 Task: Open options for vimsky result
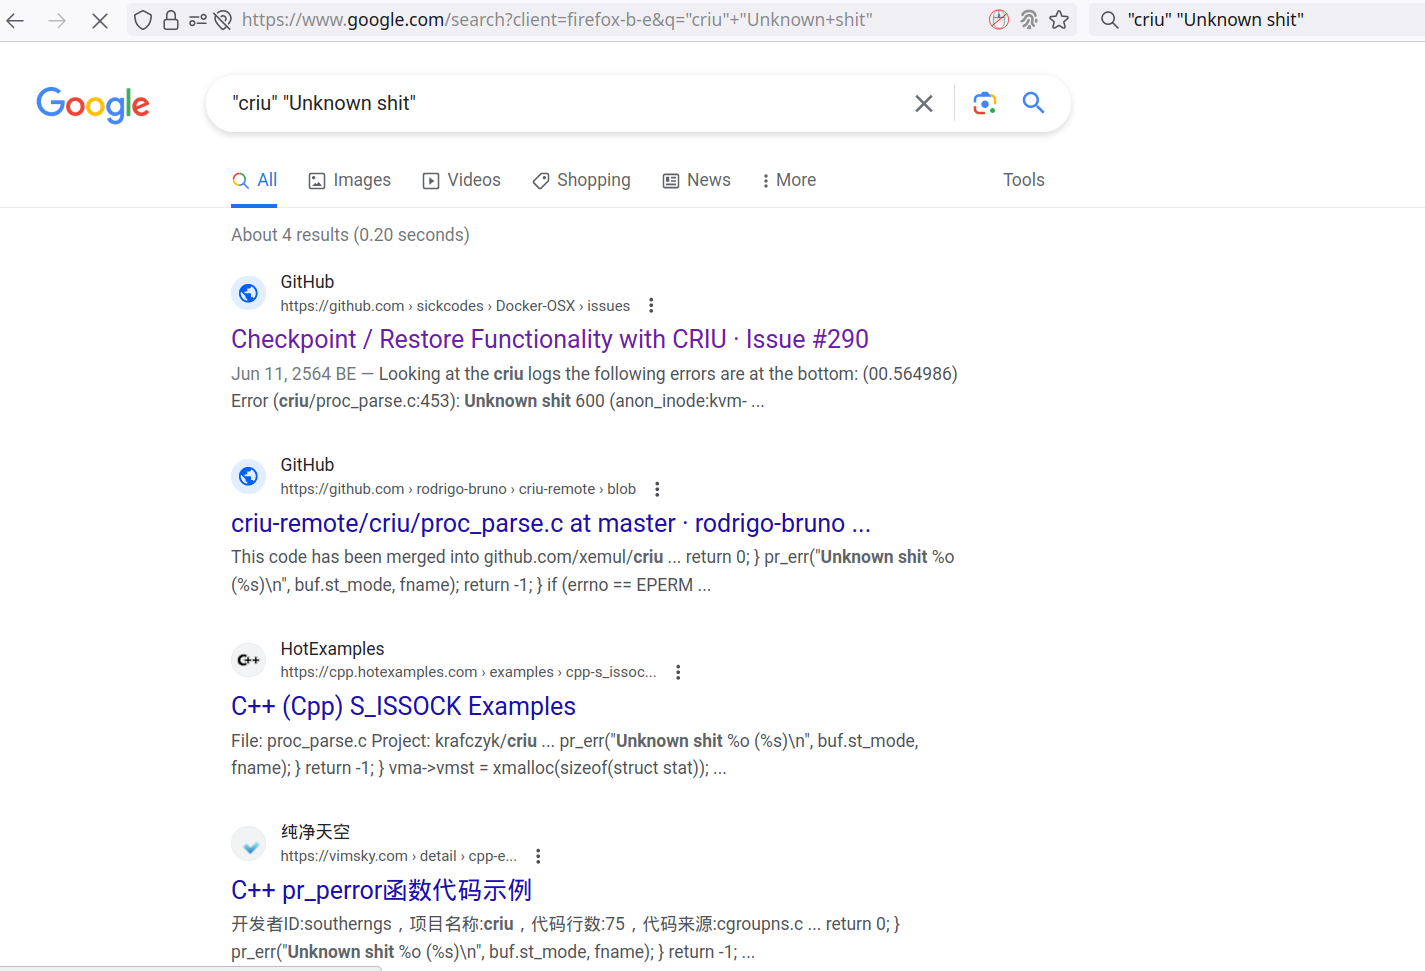pyautogui.click(x=538, y=856)
